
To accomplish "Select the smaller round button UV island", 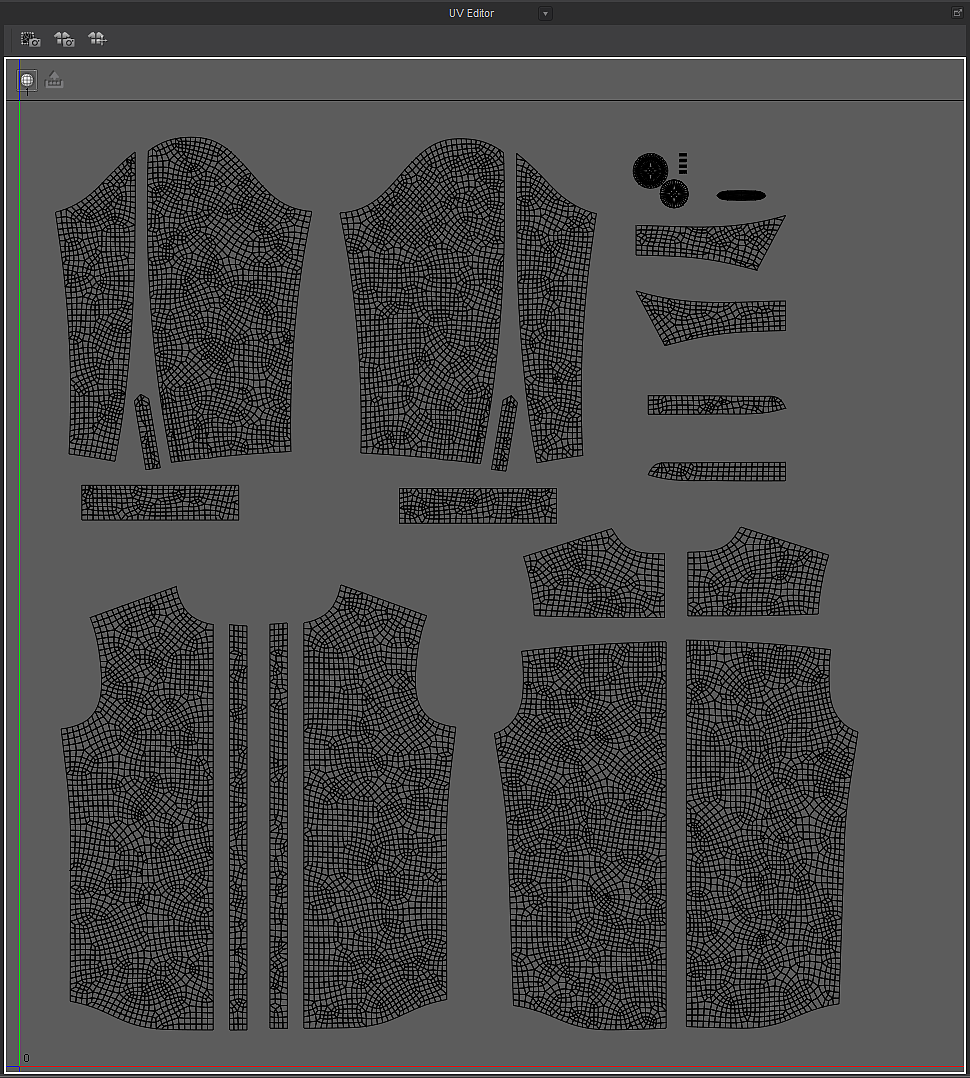I will [674, 194].
